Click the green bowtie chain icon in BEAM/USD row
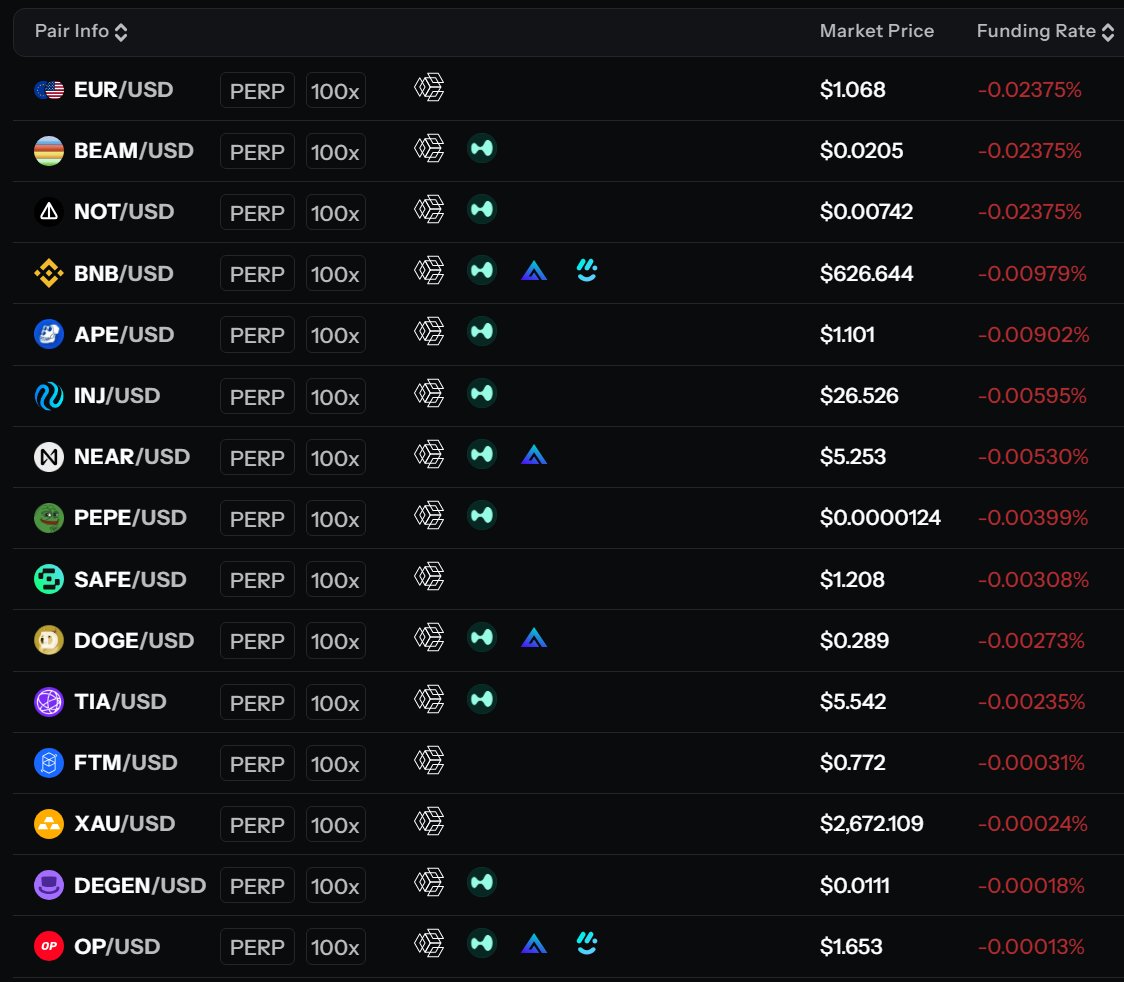The image size is (1124, 982). coord(482,148)
